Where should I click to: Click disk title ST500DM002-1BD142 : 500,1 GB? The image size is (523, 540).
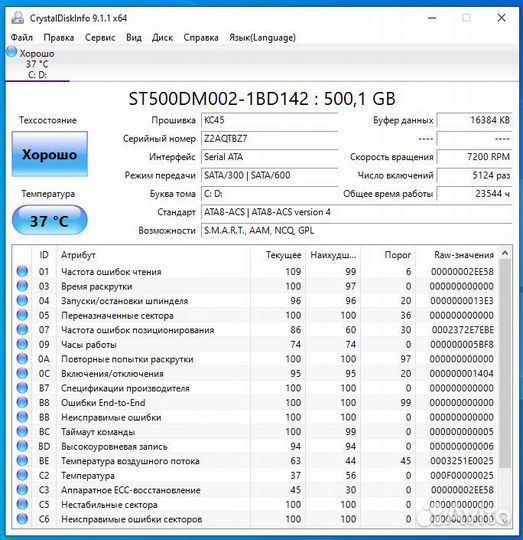(x=262, y=98)
